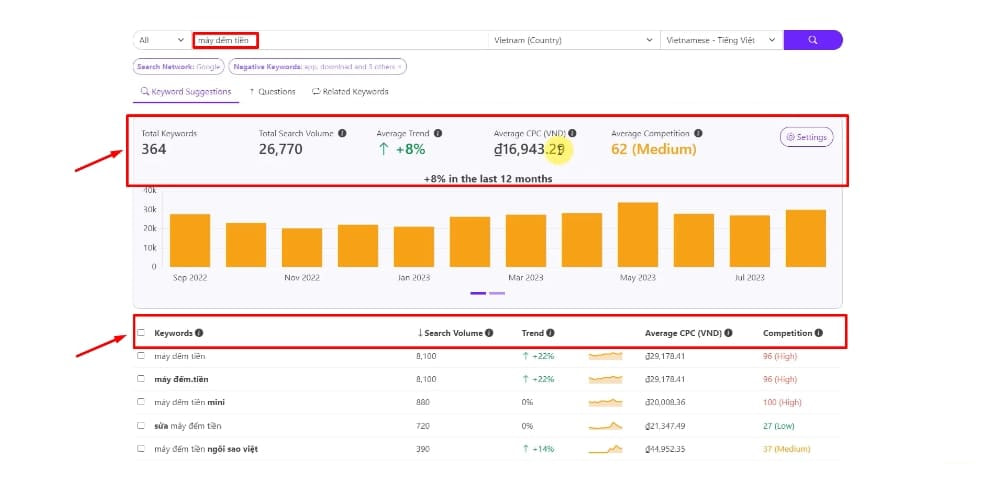Screen dimensions: 1000x500
Task: Click the 37 (Medium) competition value
Action: 786,449
